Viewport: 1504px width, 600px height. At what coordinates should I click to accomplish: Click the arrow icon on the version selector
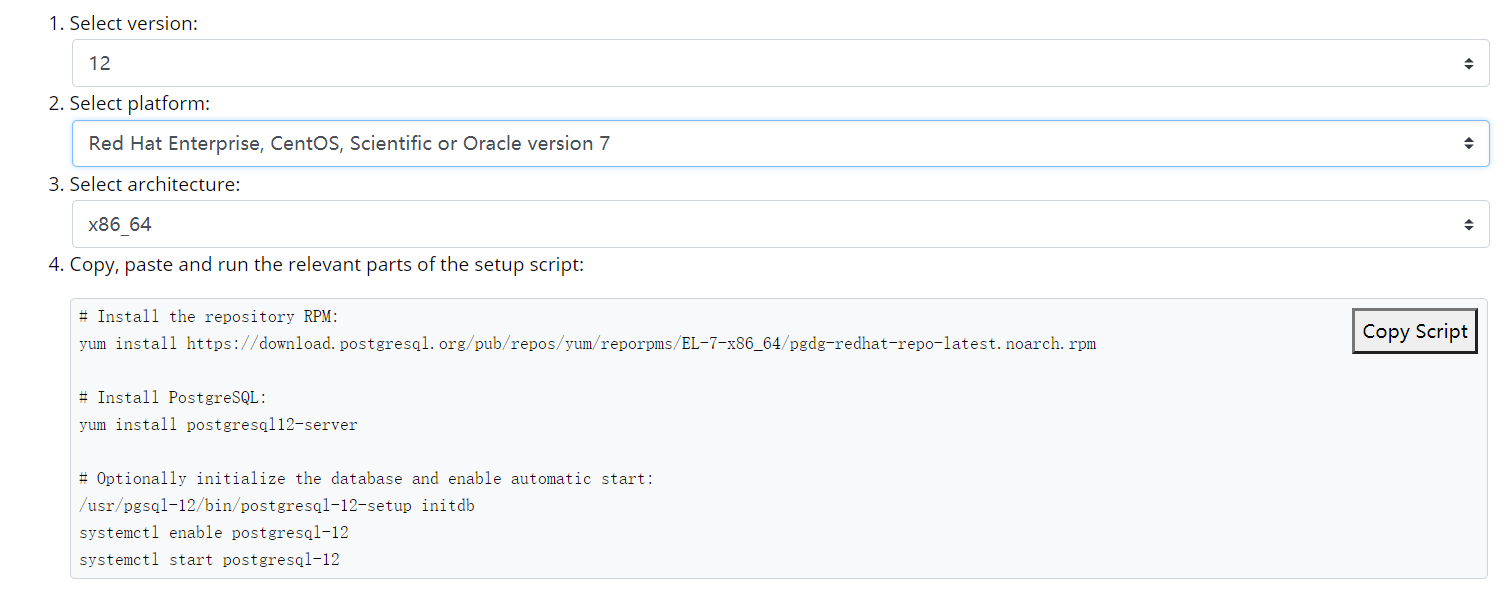[1468, 63]
